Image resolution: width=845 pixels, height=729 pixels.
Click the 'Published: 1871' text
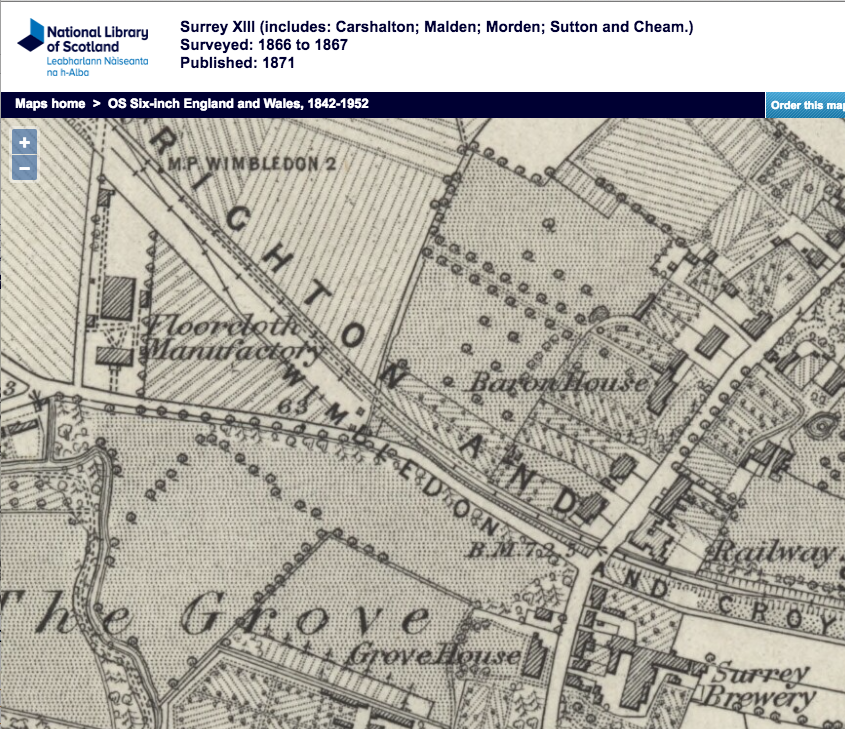[x=237, y=63]
